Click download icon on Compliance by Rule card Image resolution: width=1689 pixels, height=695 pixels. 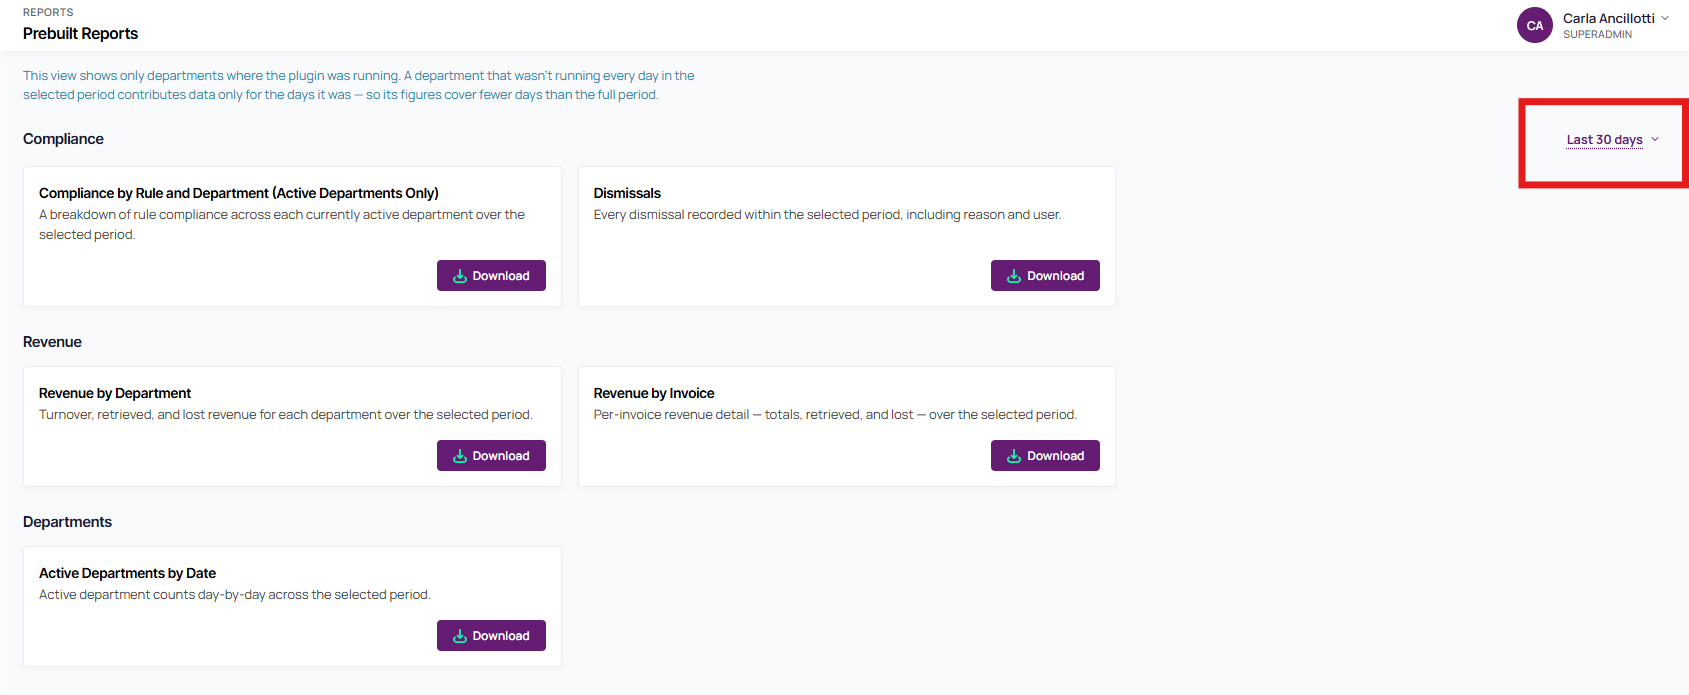coord(460,276)
